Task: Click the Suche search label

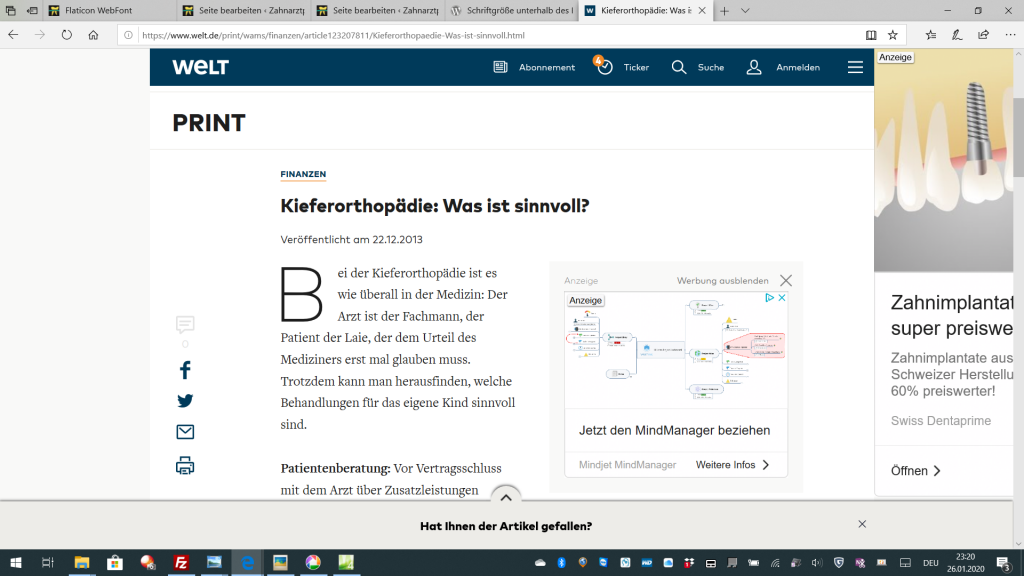Action: pyautogui.click(x=711, y=67)
